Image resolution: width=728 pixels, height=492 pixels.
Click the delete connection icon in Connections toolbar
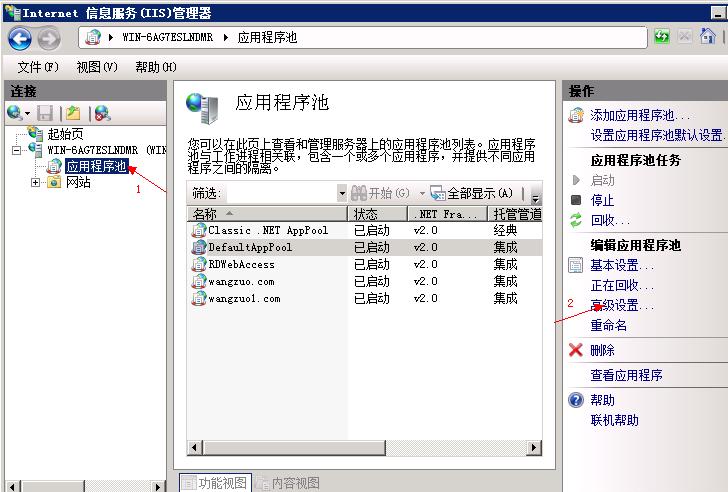101,114
